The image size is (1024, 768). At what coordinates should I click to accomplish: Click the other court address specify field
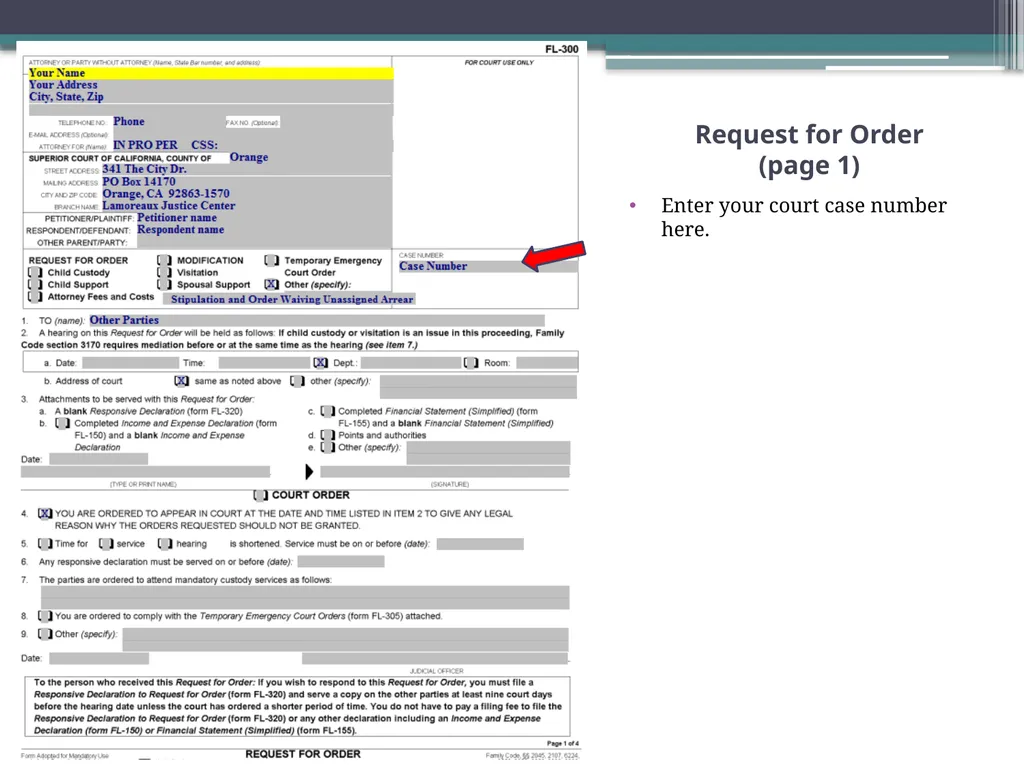pos(478,387)
